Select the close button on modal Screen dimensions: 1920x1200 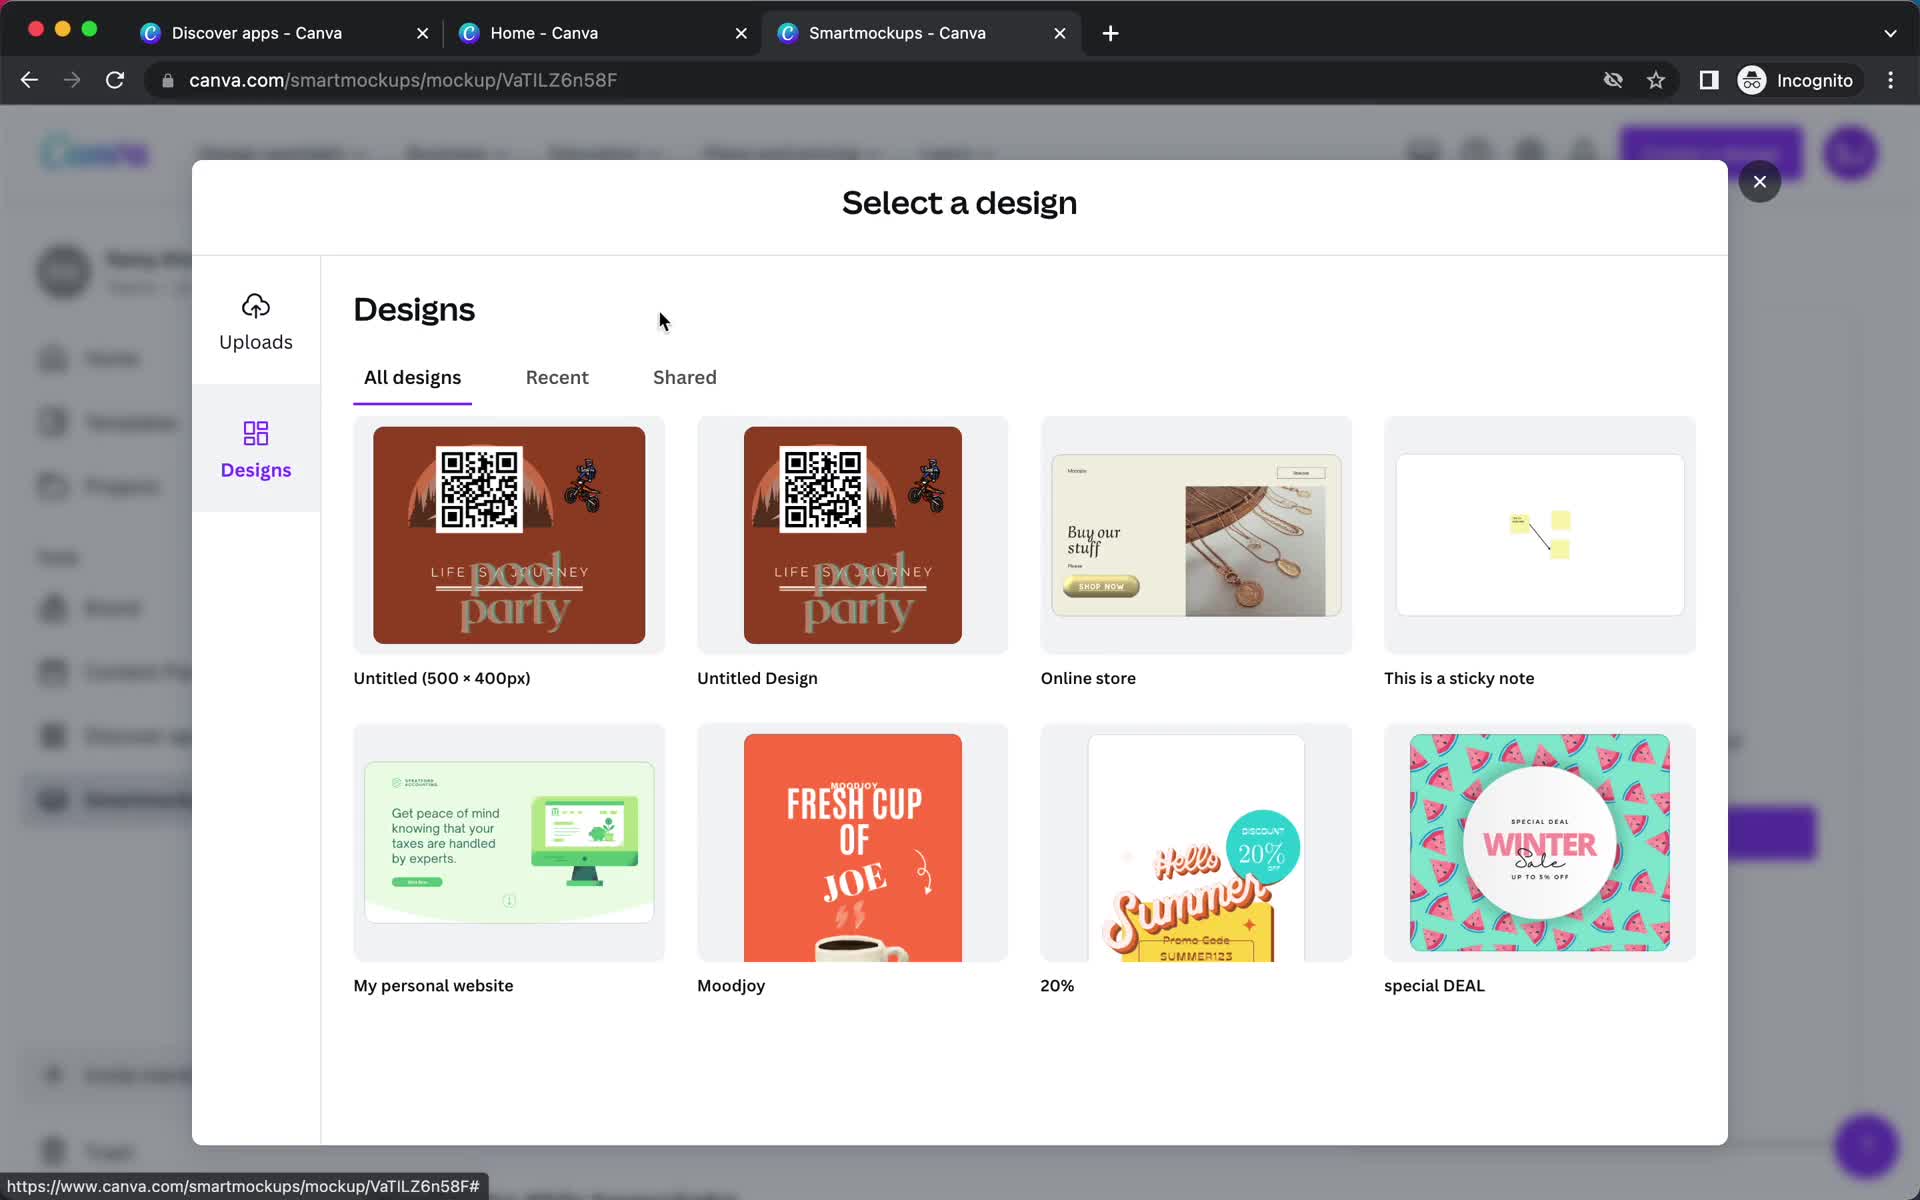tap(1760, 181)
